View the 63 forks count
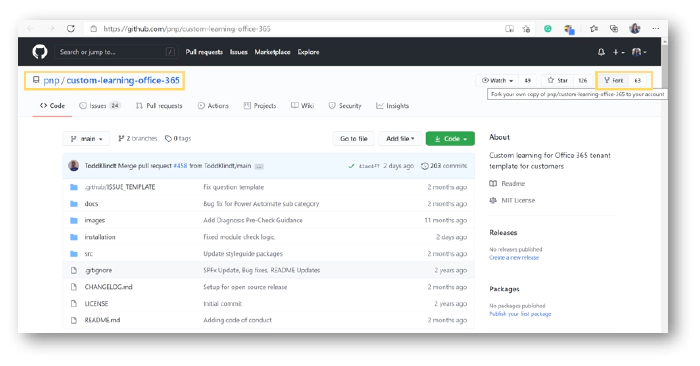The height and width of the screenshot is (366, 700). (x=638, y=80)
